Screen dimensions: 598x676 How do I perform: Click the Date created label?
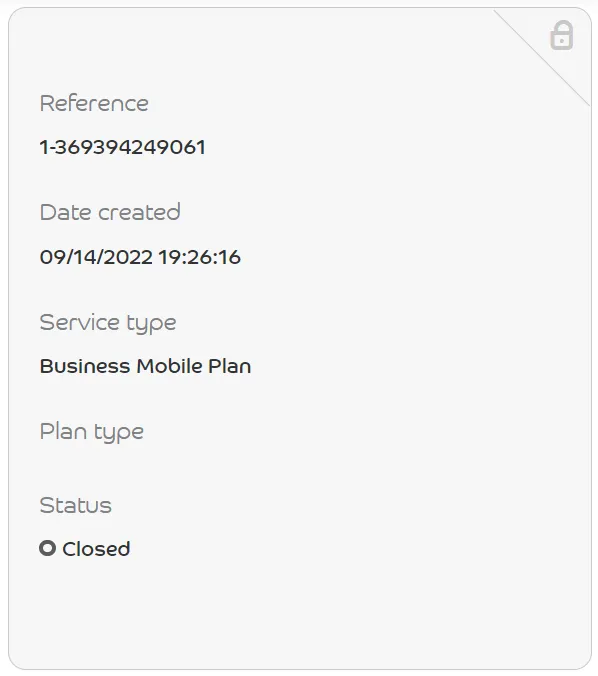tap(110, 212)
